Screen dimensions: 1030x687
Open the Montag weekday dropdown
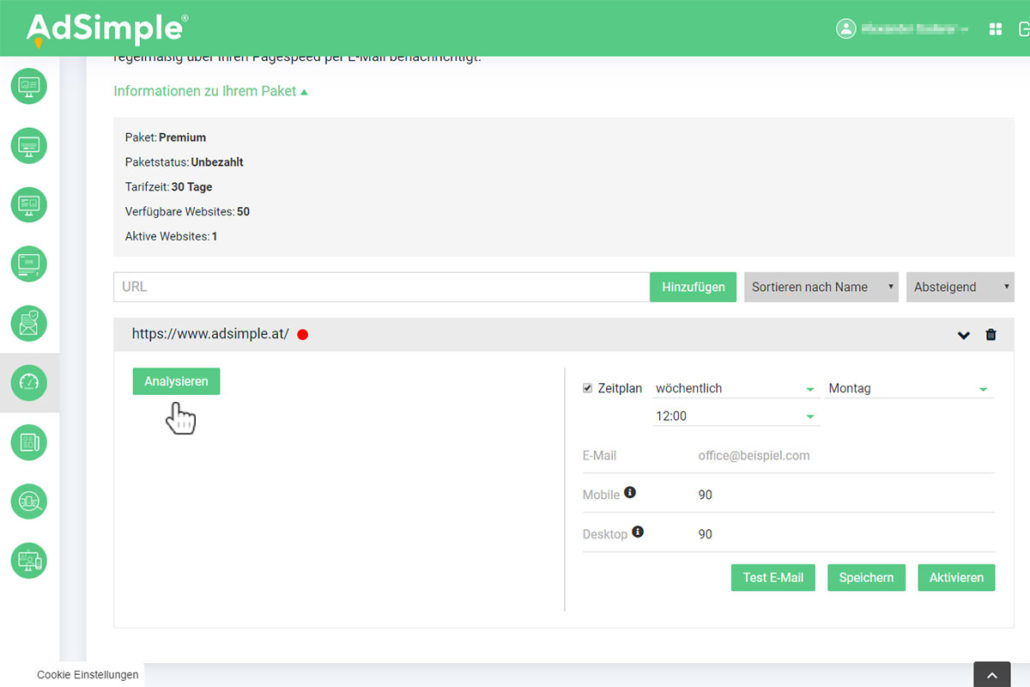tap(909, 389)
